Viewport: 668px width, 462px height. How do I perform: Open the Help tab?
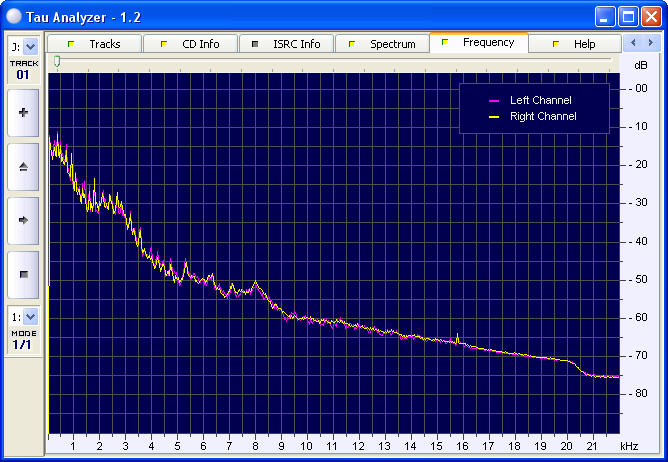pyautogui.click(x=574, y=44)
